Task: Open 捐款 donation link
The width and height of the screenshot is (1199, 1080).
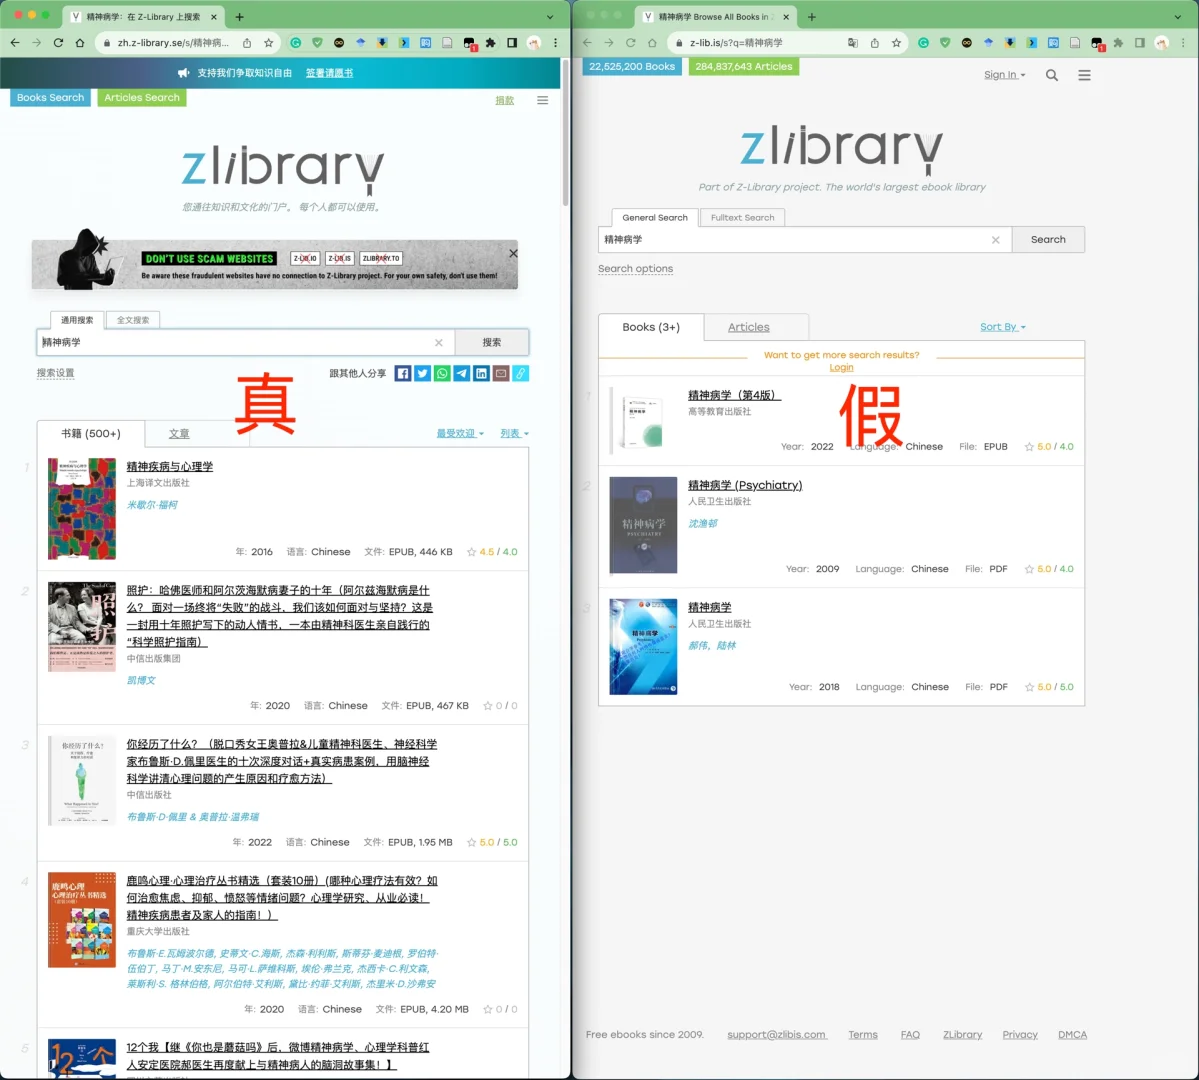Action: click(505, 100)
